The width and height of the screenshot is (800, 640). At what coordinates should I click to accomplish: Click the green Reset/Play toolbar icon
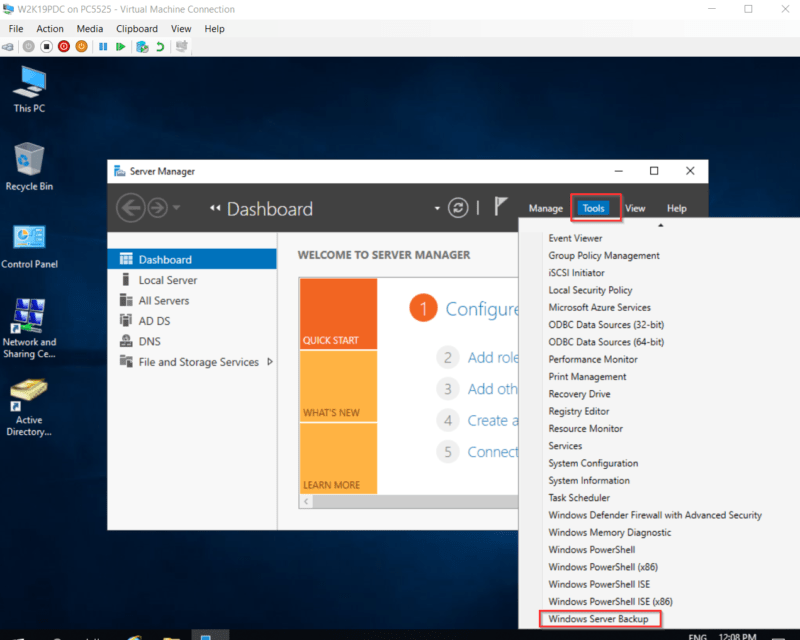tap(120, 46)
